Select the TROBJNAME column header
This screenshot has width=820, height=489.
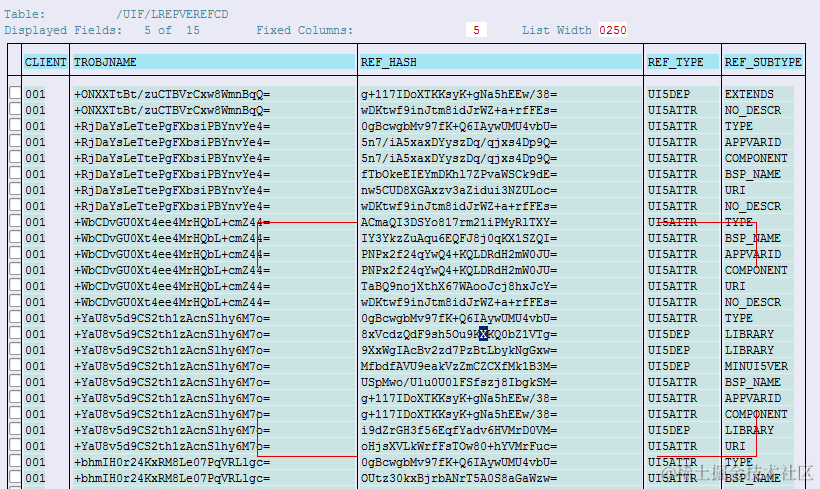(213, 62)
